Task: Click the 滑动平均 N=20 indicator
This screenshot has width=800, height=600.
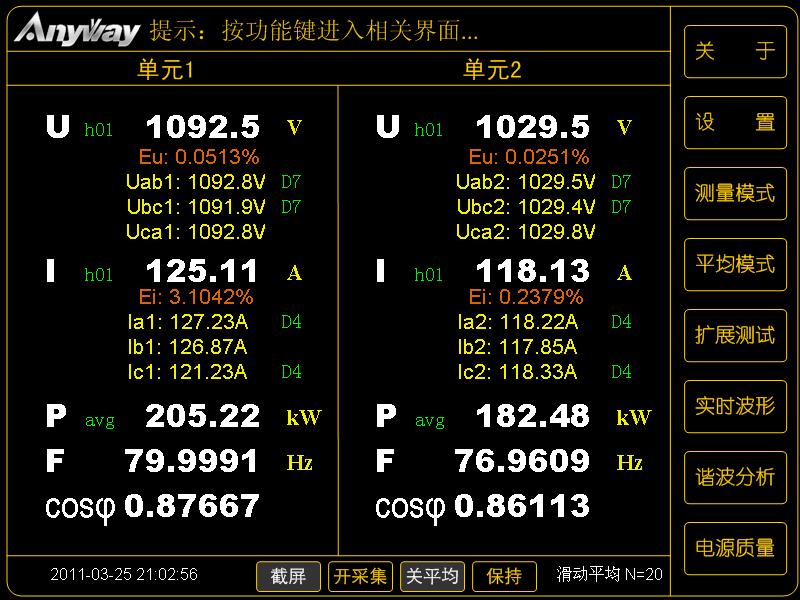Action: (x=609, y=575)
